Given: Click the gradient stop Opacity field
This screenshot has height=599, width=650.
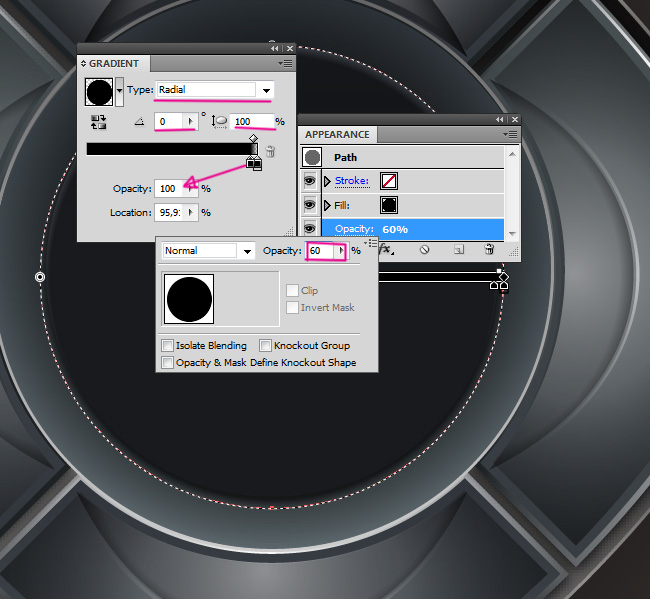Looking at the screenshot, I should pyautogui.click(x=169, y=189).
